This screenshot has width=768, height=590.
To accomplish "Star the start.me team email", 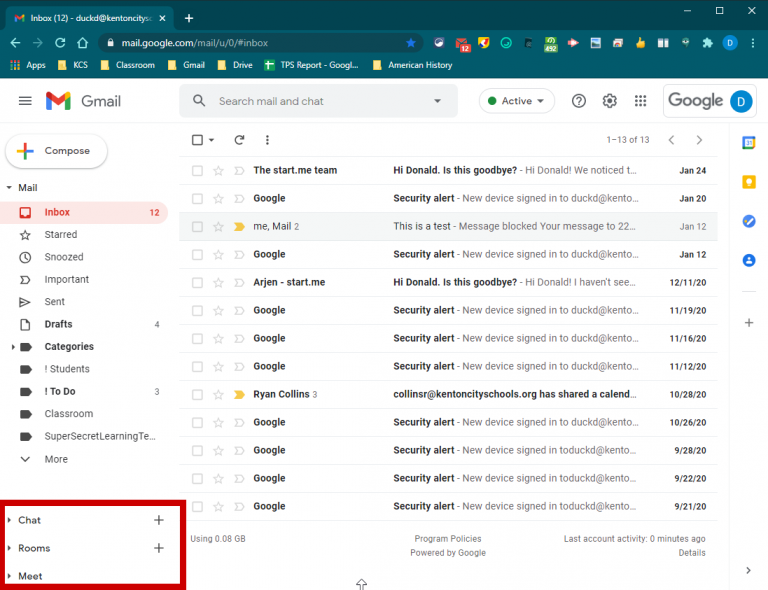I will pyautogui.click(x=218, y=170).
